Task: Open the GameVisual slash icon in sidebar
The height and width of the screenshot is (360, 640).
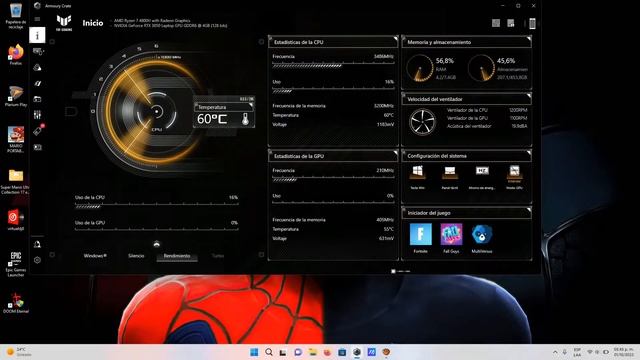Action: [37, 83]
